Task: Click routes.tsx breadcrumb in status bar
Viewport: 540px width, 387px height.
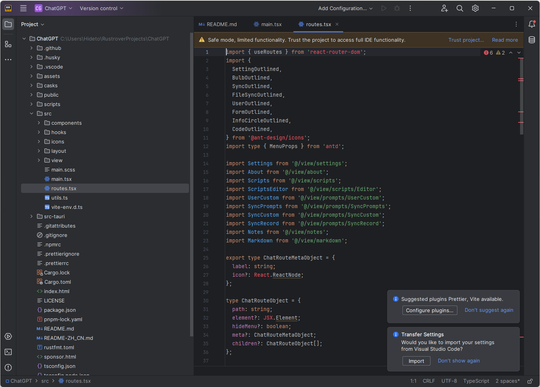Action: tap(75, 381)
